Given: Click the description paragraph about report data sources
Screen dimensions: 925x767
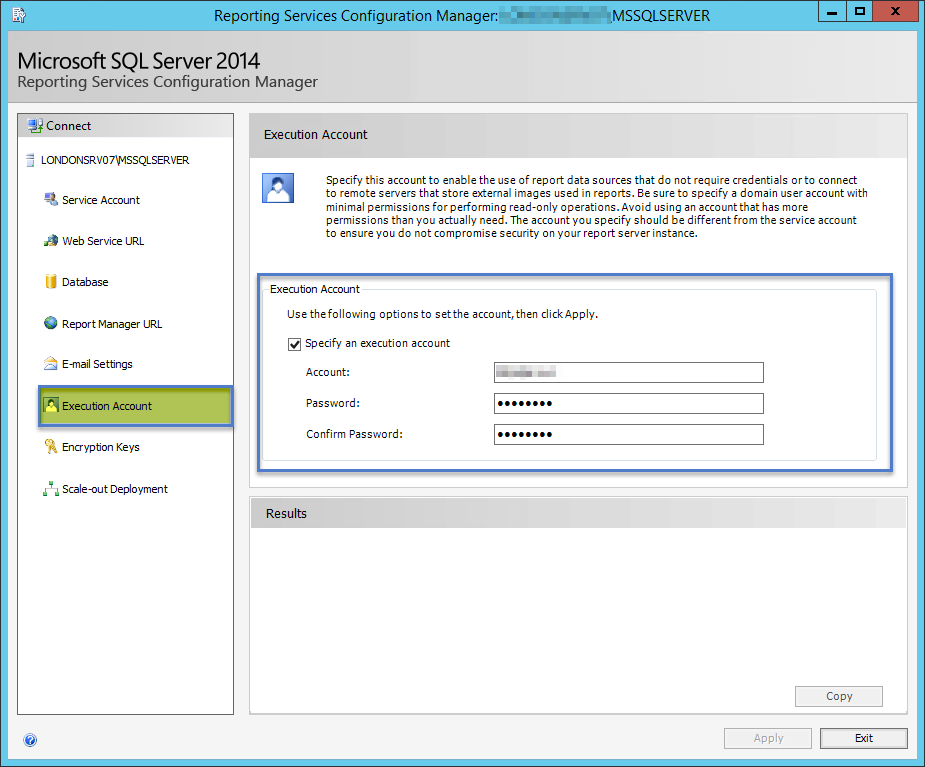Looking at the screenshot, I should (597, 206).
